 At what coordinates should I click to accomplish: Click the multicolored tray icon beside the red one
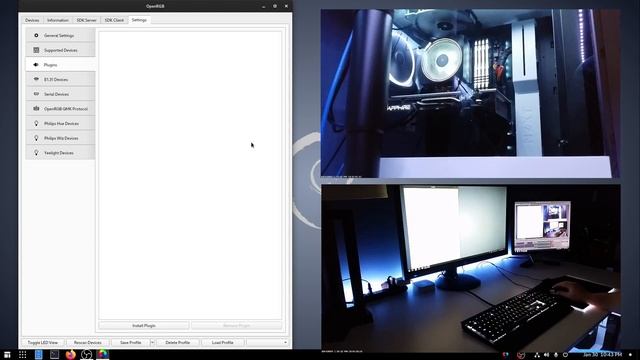(x=506, y=355)
